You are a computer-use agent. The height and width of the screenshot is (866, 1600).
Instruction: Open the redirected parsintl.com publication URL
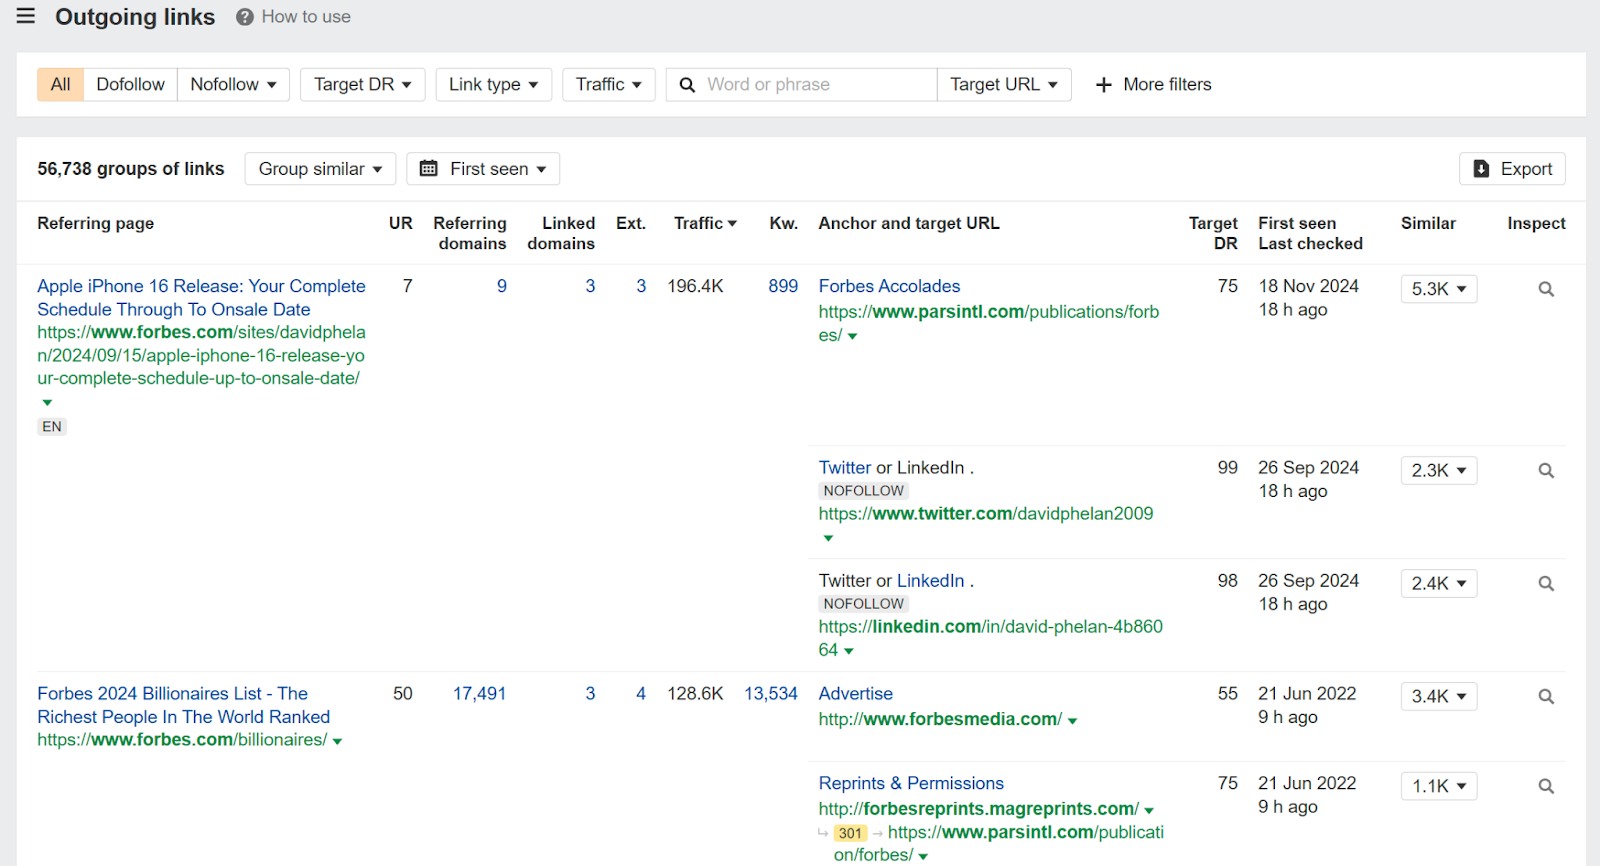click(1000, 843)
